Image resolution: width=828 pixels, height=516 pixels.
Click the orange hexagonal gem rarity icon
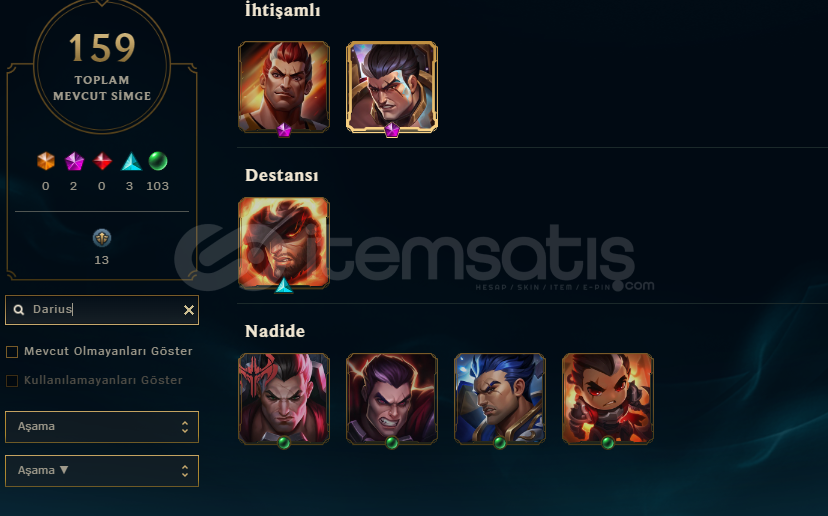tap(46, 161)
